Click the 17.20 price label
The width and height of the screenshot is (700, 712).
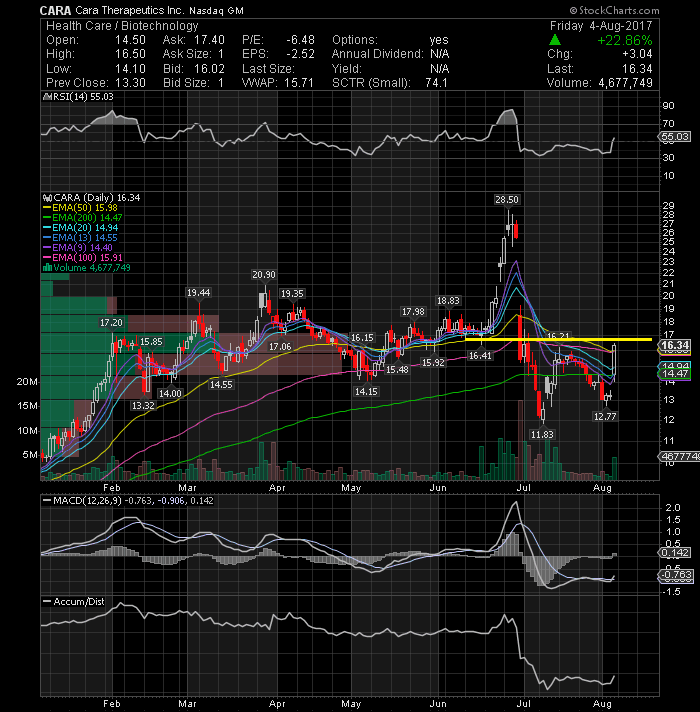tap(111, 322)
